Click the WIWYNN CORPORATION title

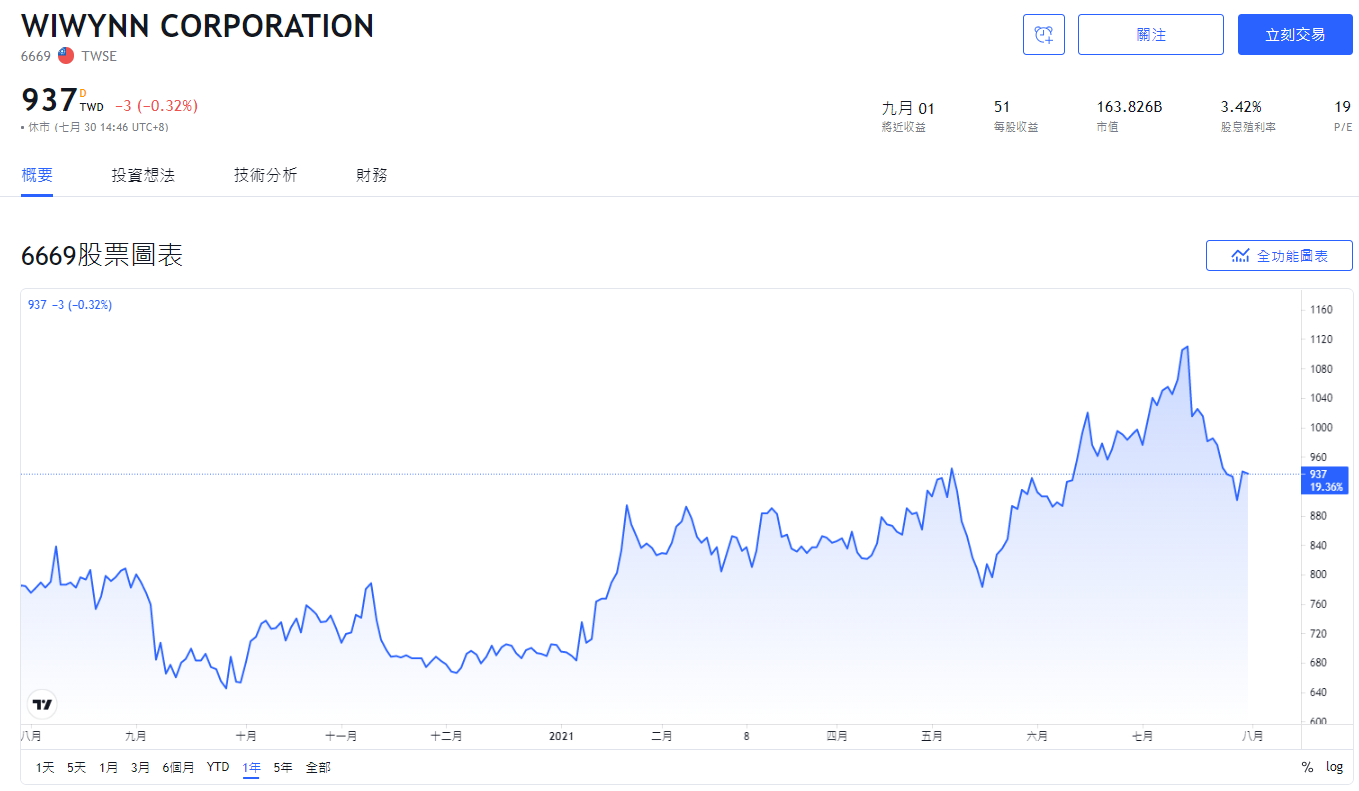pyautogui.click(x=197, y=26)
